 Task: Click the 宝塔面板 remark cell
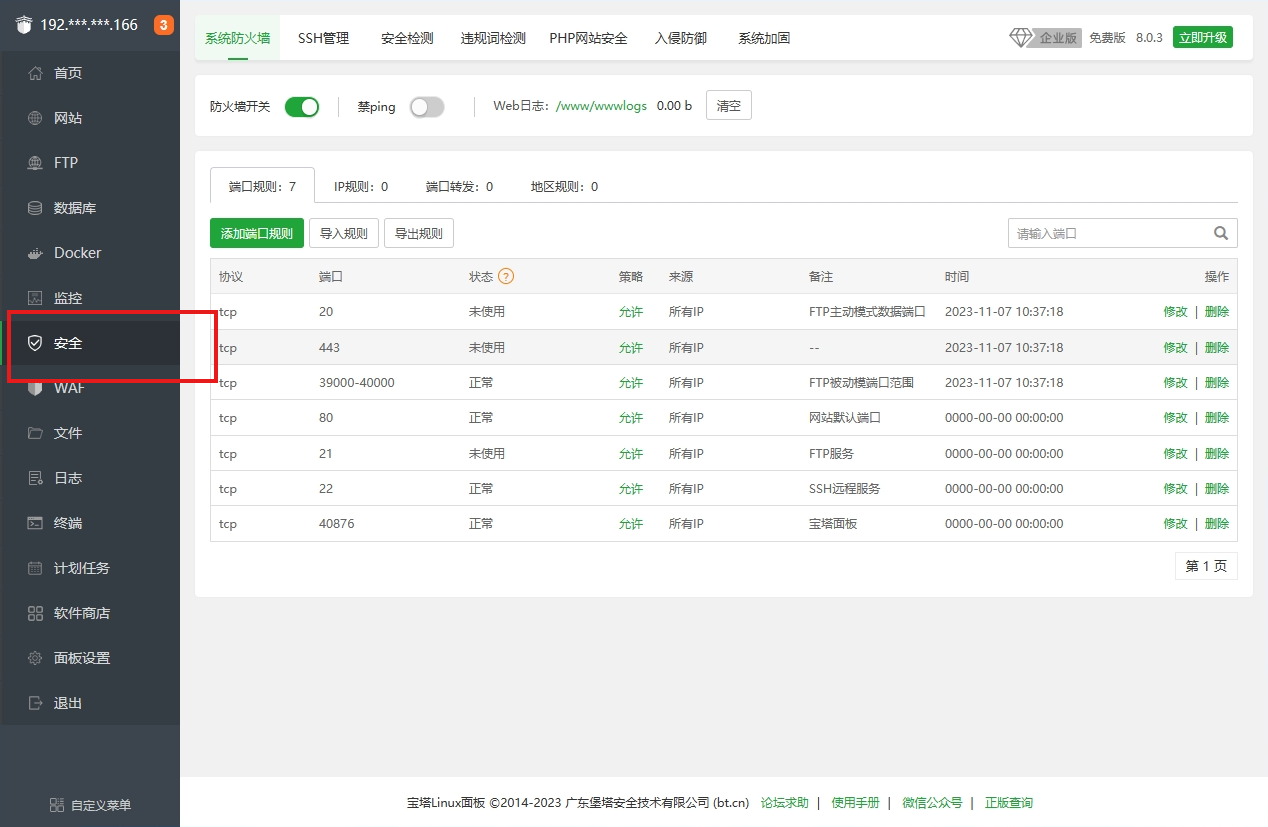[x=833, y=524]
